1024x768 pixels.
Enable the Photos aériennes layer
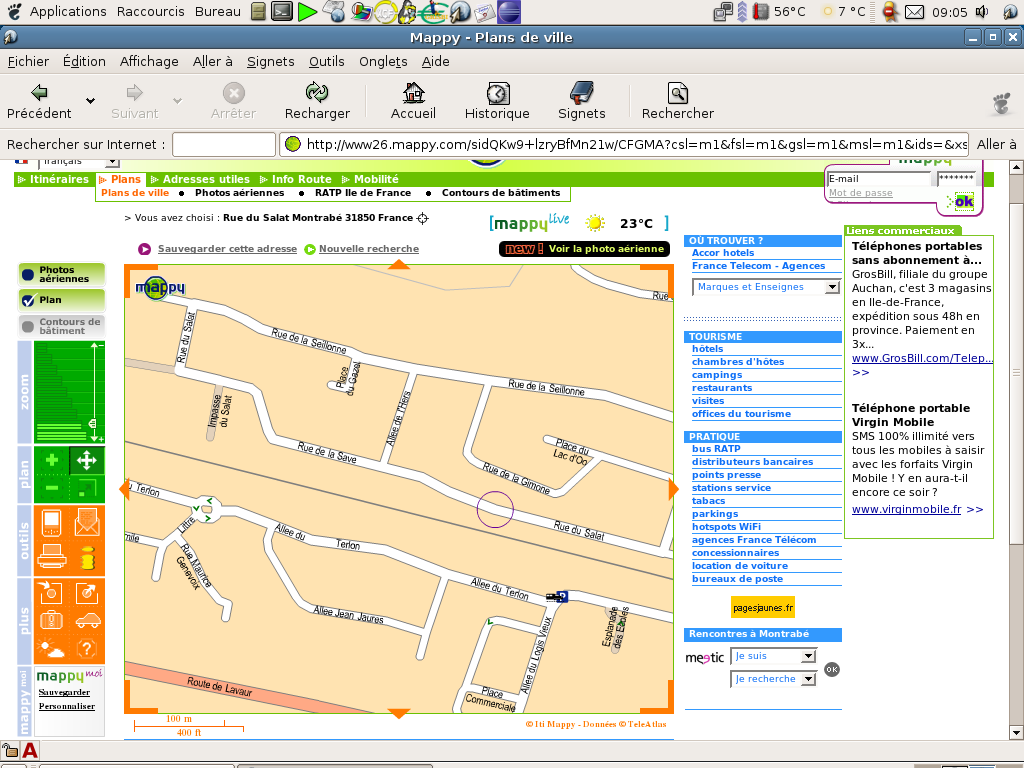click(x=61, y=274)
